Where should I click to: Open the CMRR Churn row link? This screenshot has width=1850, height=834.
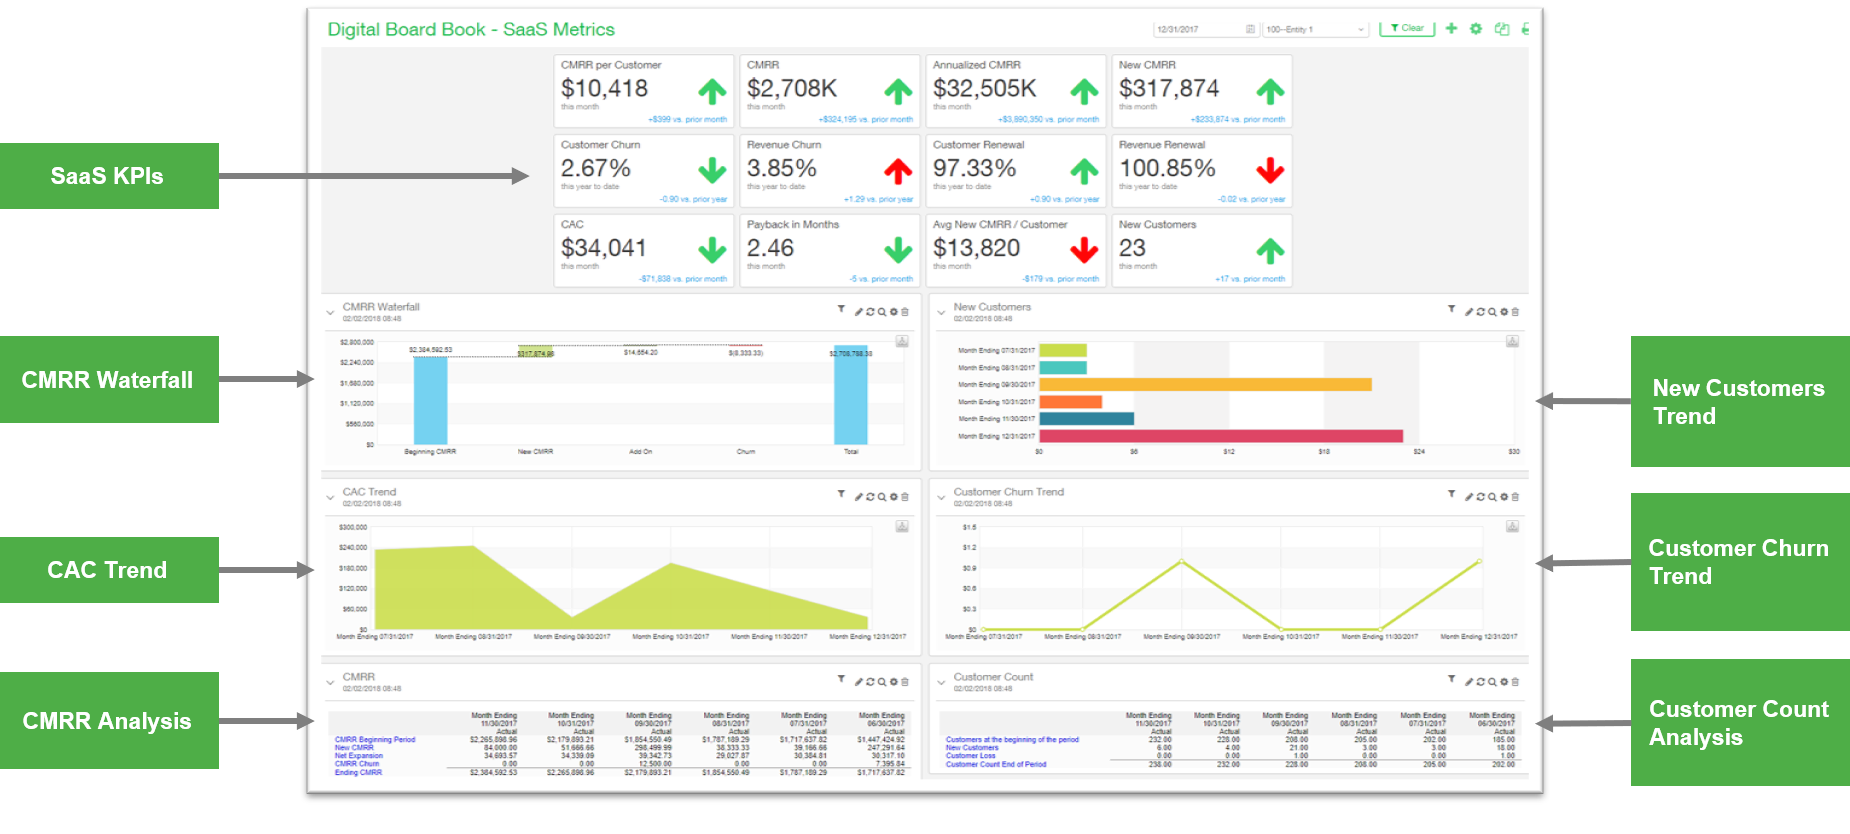point(356,764)
